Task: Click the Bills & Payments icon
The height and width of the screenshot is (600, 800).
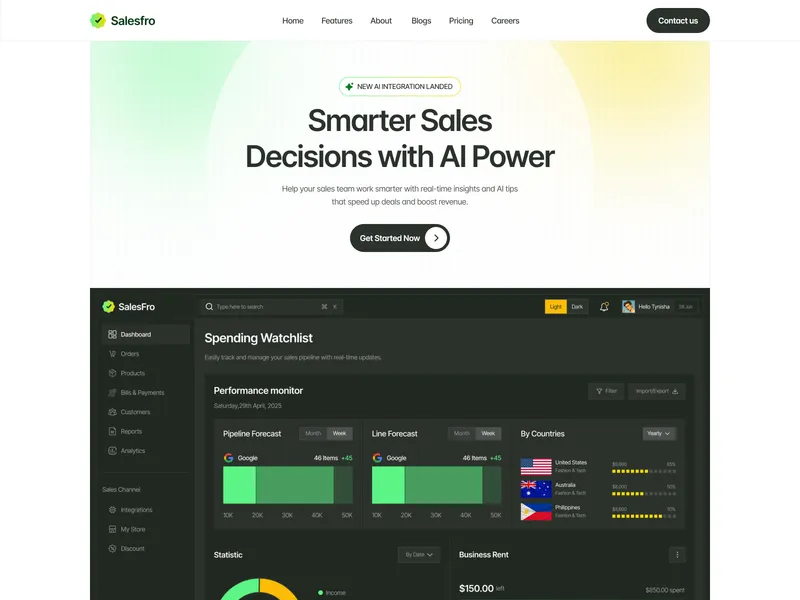Action: tap(112, 392)
